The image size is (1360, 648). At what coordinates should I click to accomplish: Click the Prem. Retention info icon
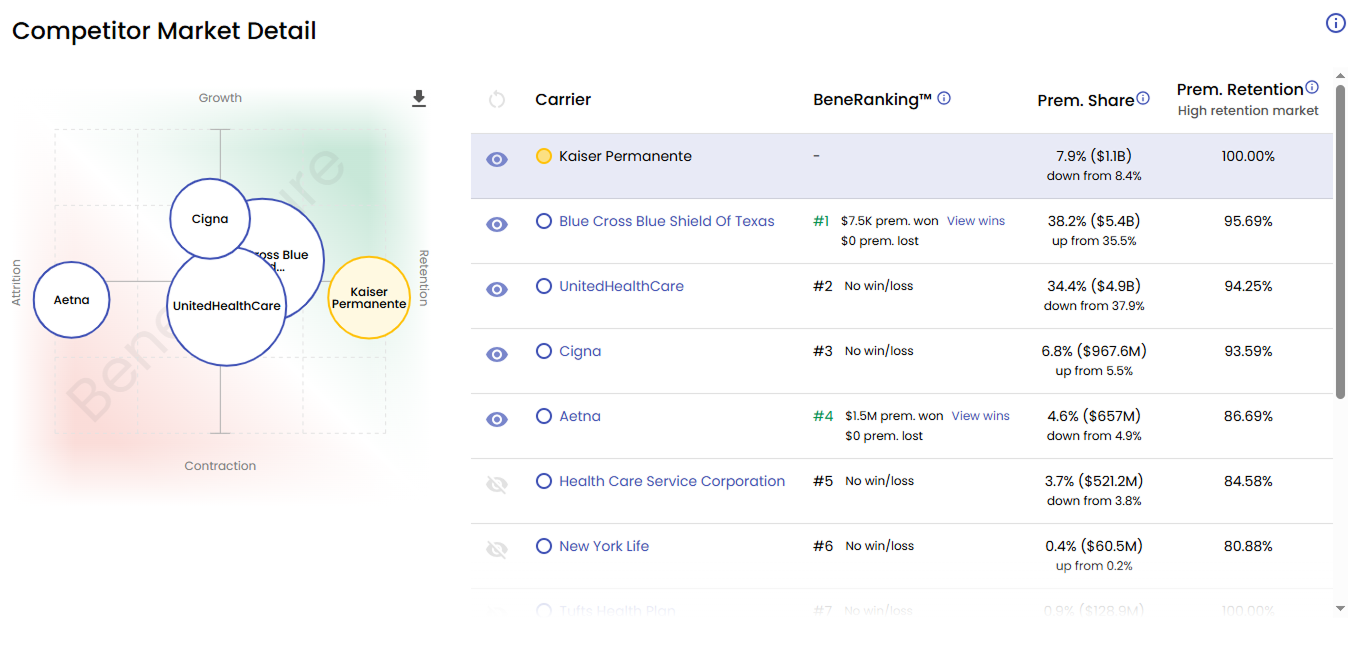click(1311, 85)
